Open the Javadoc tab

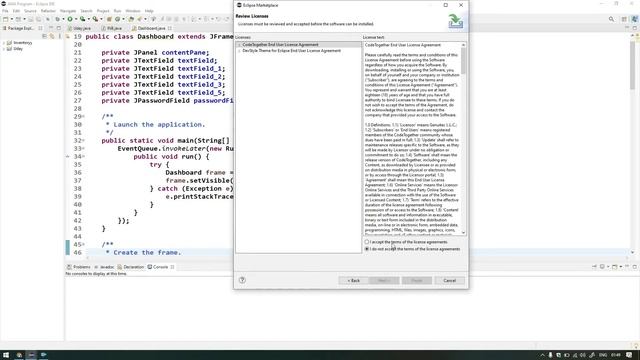pos(104,267)
